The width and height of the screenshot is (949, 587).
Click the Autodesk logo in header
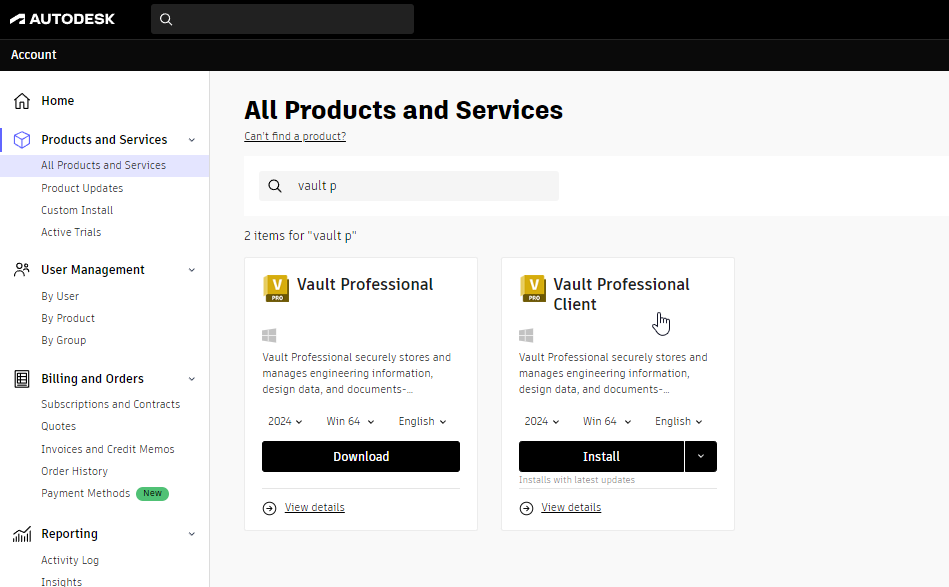point(62,19)
